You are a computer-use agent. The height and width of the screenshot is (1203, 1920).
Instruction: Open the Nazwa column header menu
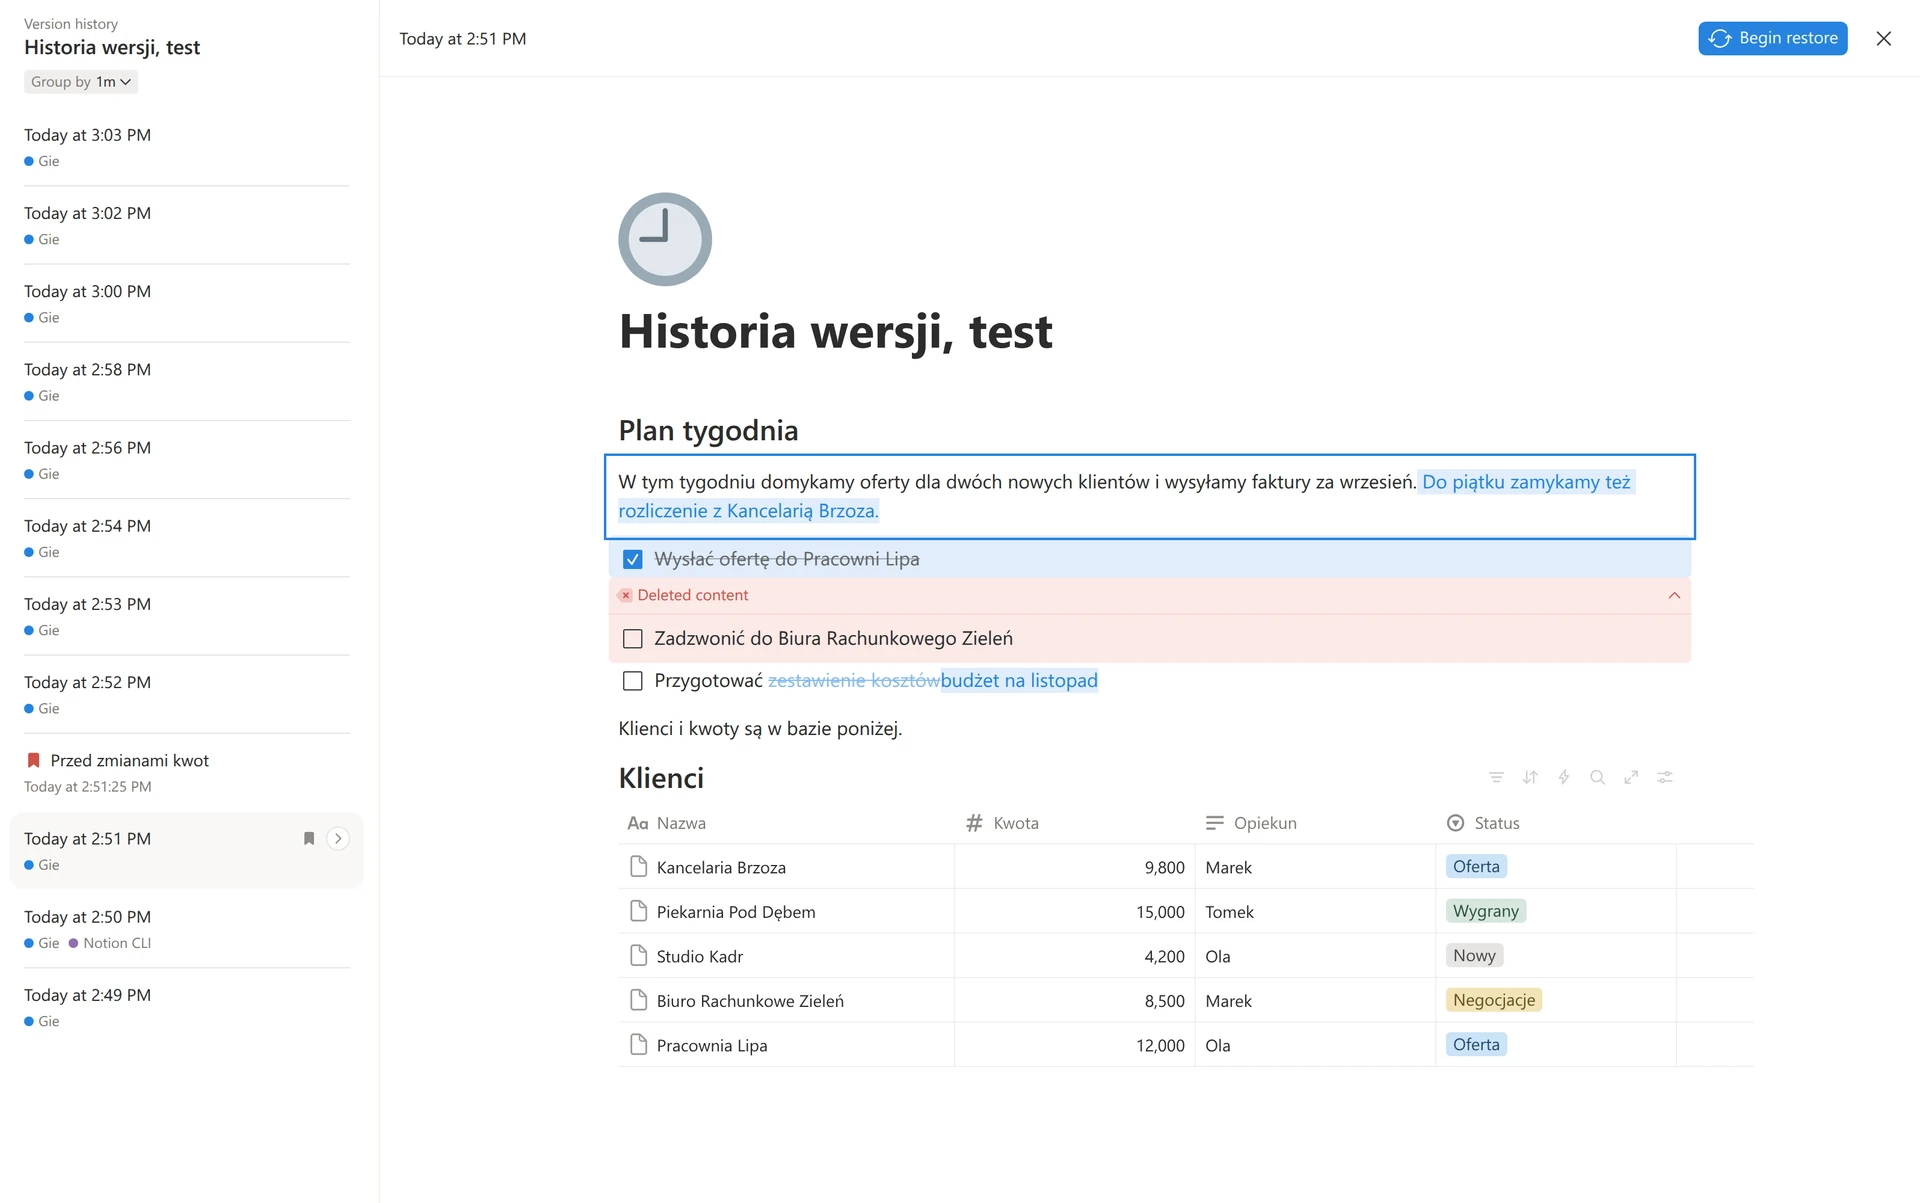click(786, 823)
